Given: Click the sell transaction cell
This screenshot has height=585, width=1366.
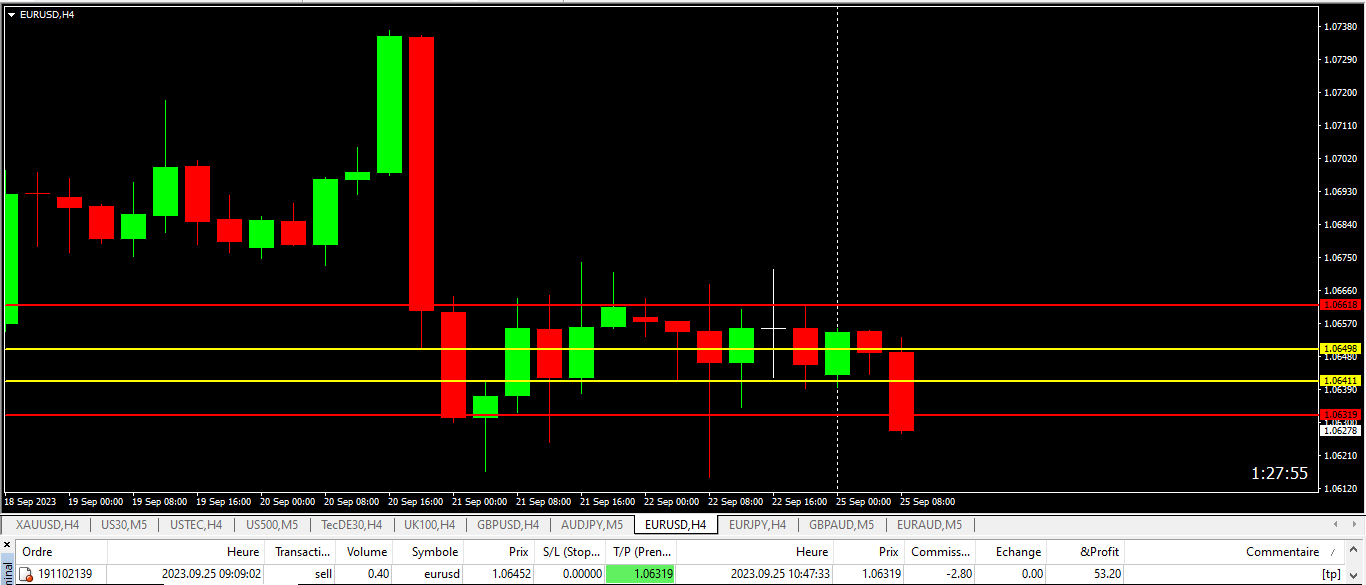Looking at the screenshot, I should [323, 574].
